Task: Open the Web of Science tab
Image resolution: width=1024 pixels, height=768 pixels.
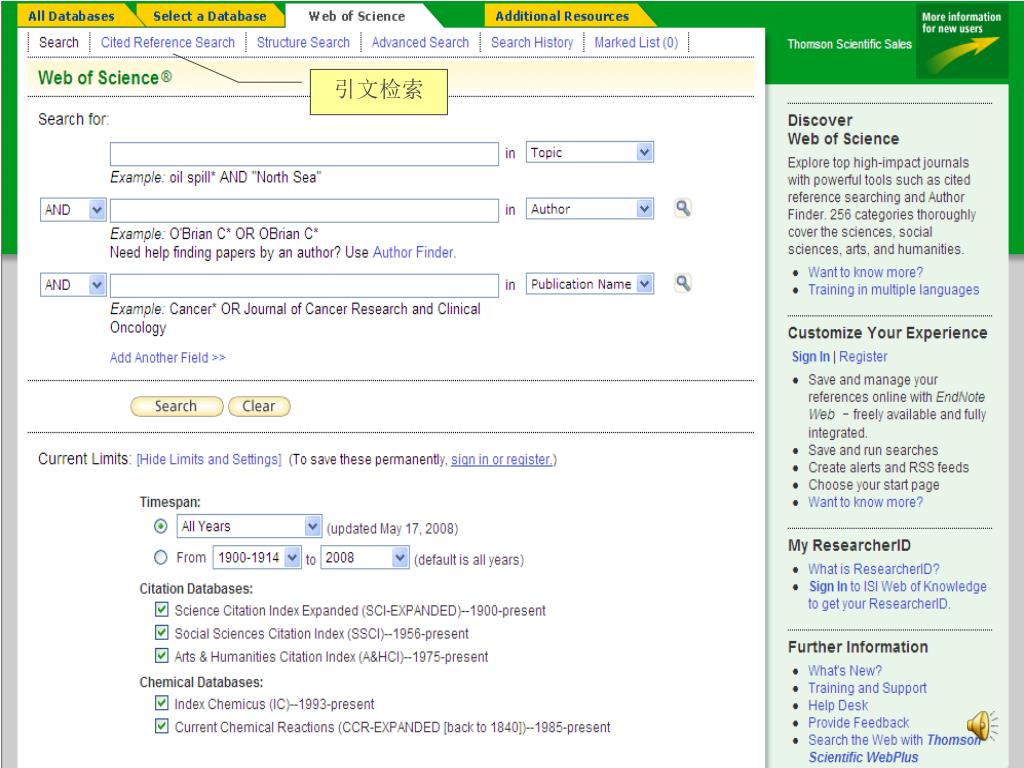Action: click(357, 16)
